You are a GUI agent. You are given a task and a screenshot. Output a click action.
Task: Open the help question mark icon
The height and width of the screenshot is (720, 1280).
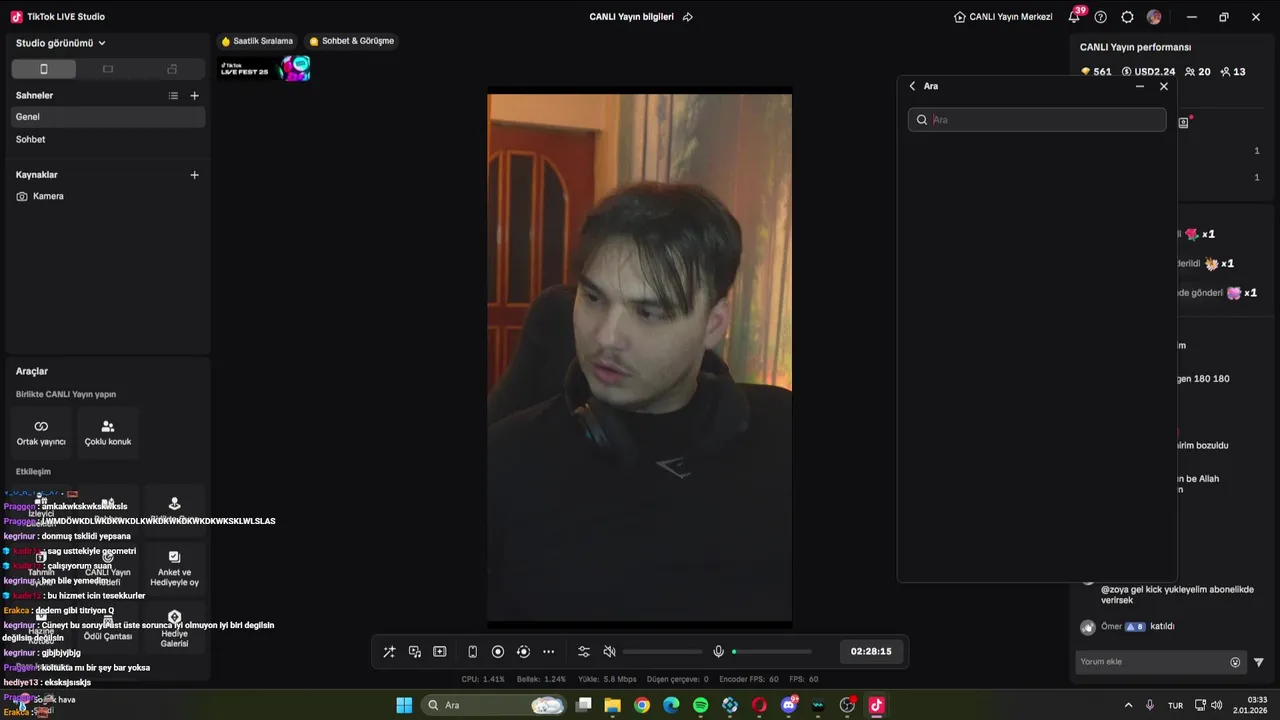coord(1101,17)
